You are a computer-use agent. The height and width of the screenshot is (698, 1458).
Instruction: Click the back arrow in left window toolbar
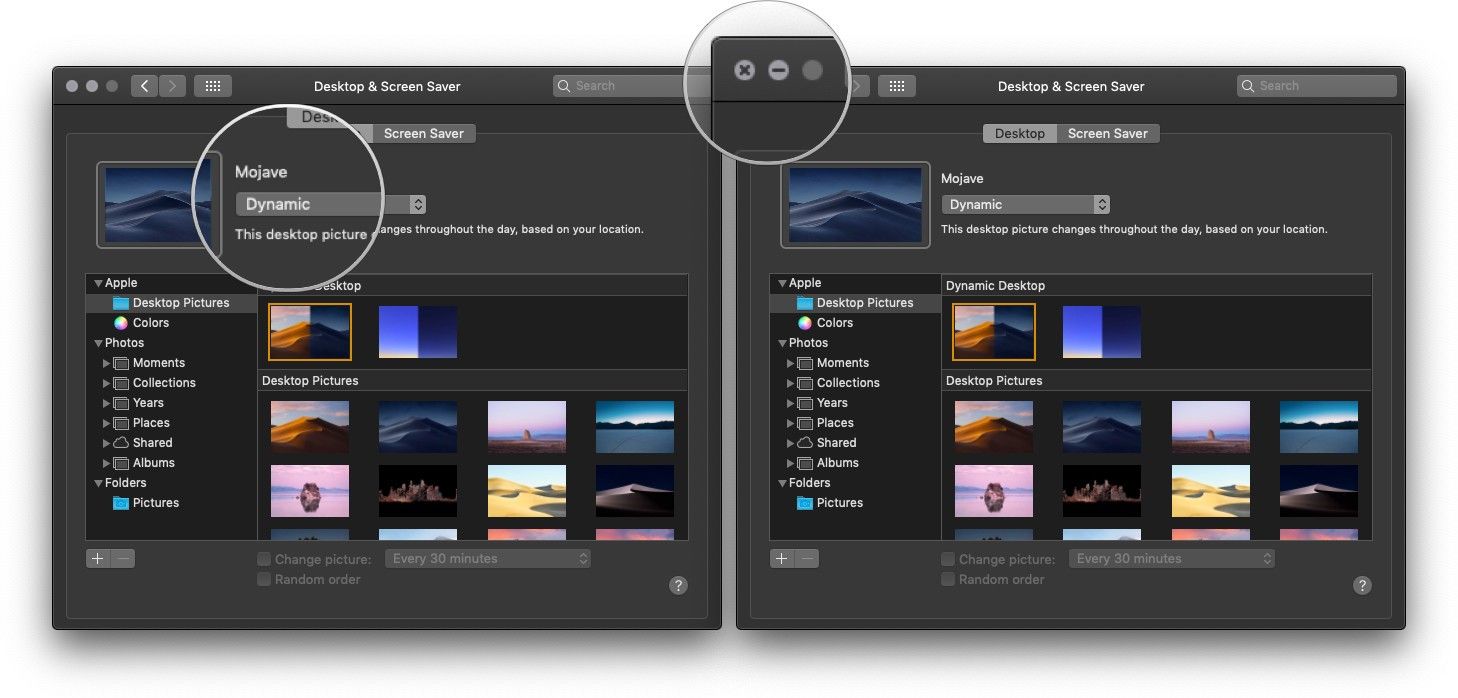click(x=144, y=86)
